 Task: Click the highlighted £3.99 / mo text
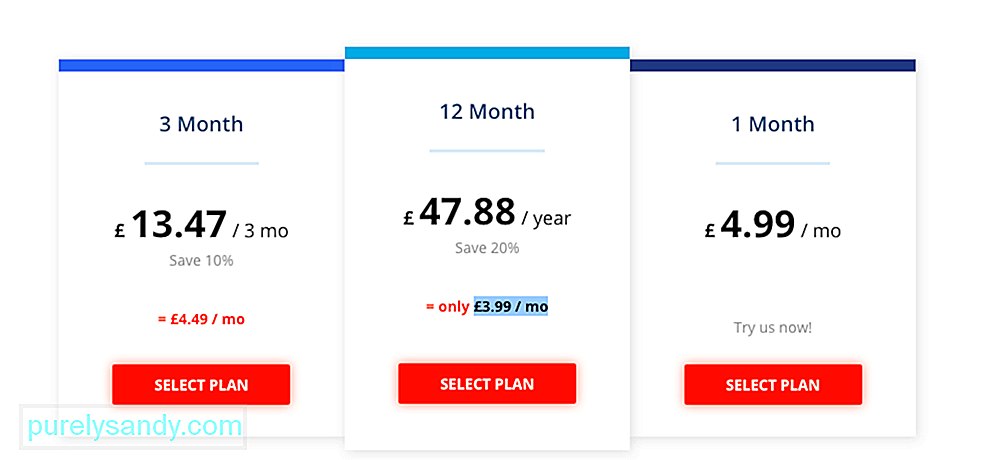(x=511, y=307)
